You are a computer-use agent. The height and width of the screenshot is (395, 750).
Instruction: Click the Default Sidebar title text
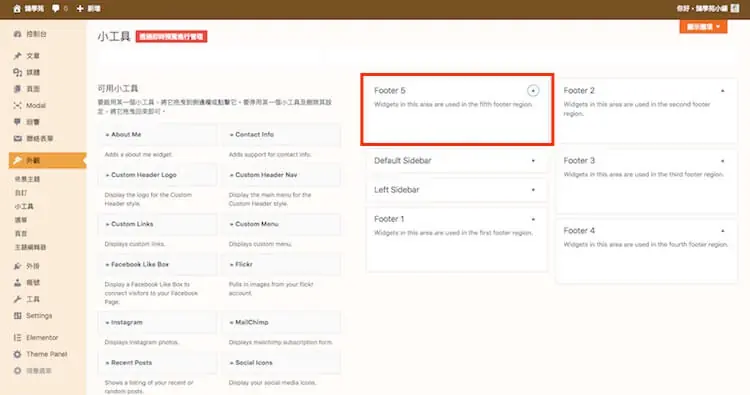(403, 161)
